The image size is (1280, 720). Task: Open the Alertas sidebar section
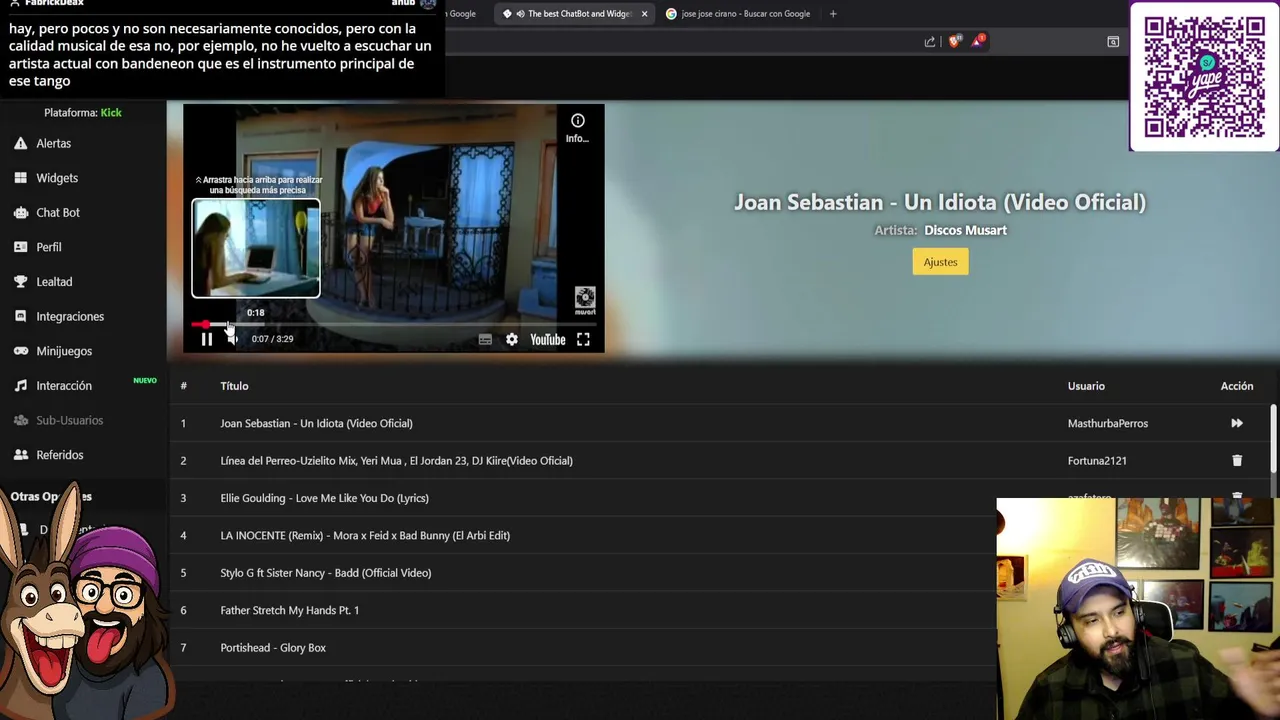54,143
